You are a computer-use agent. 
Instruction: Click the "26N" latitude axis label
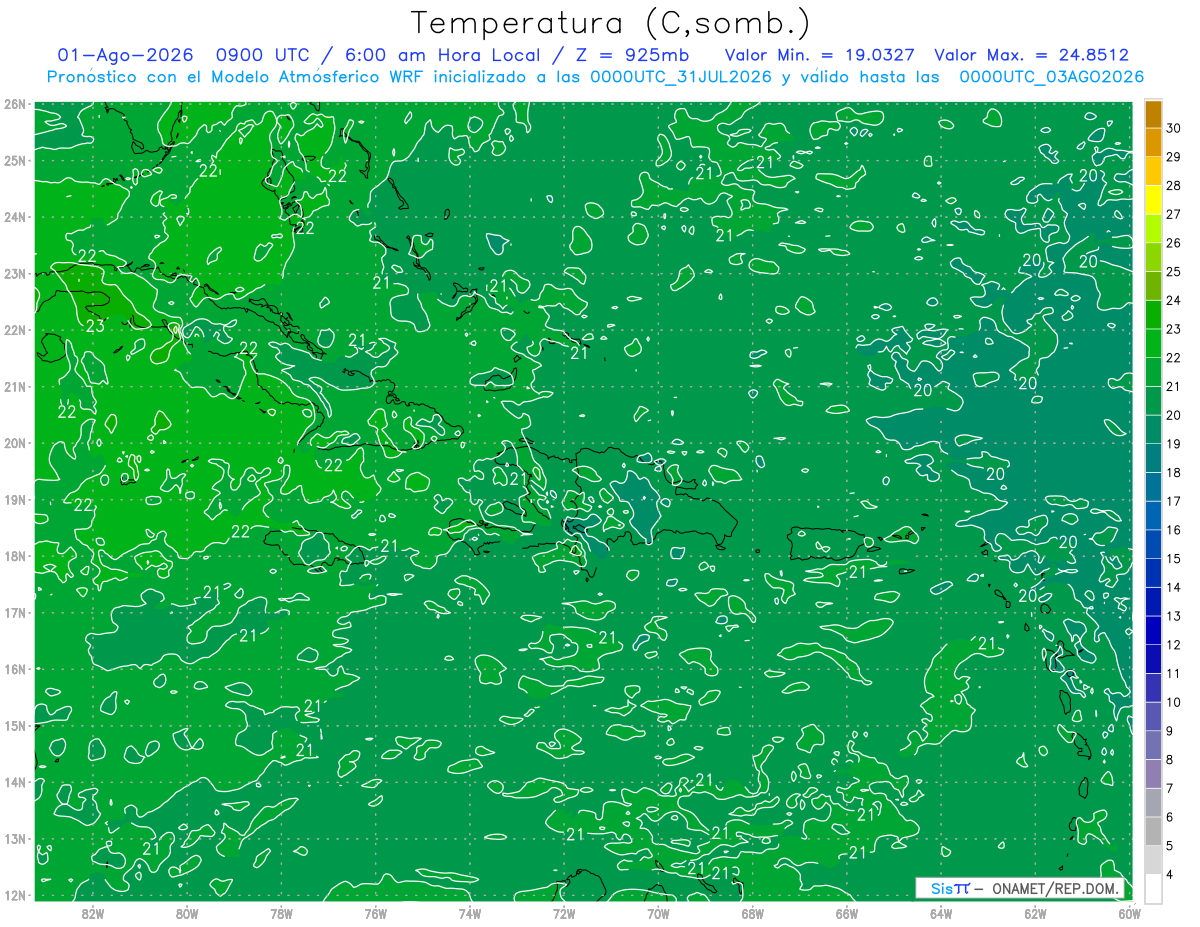[x=15, y=104]
